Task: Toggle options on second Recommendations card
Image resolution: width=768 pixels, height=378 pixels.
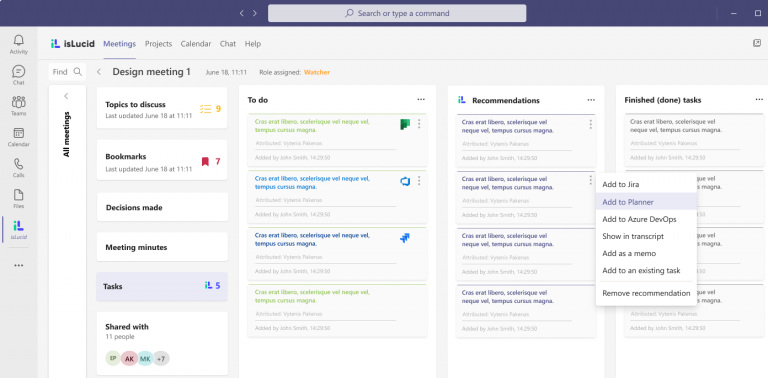Action: pyautogui.click(x=590, y=181)
